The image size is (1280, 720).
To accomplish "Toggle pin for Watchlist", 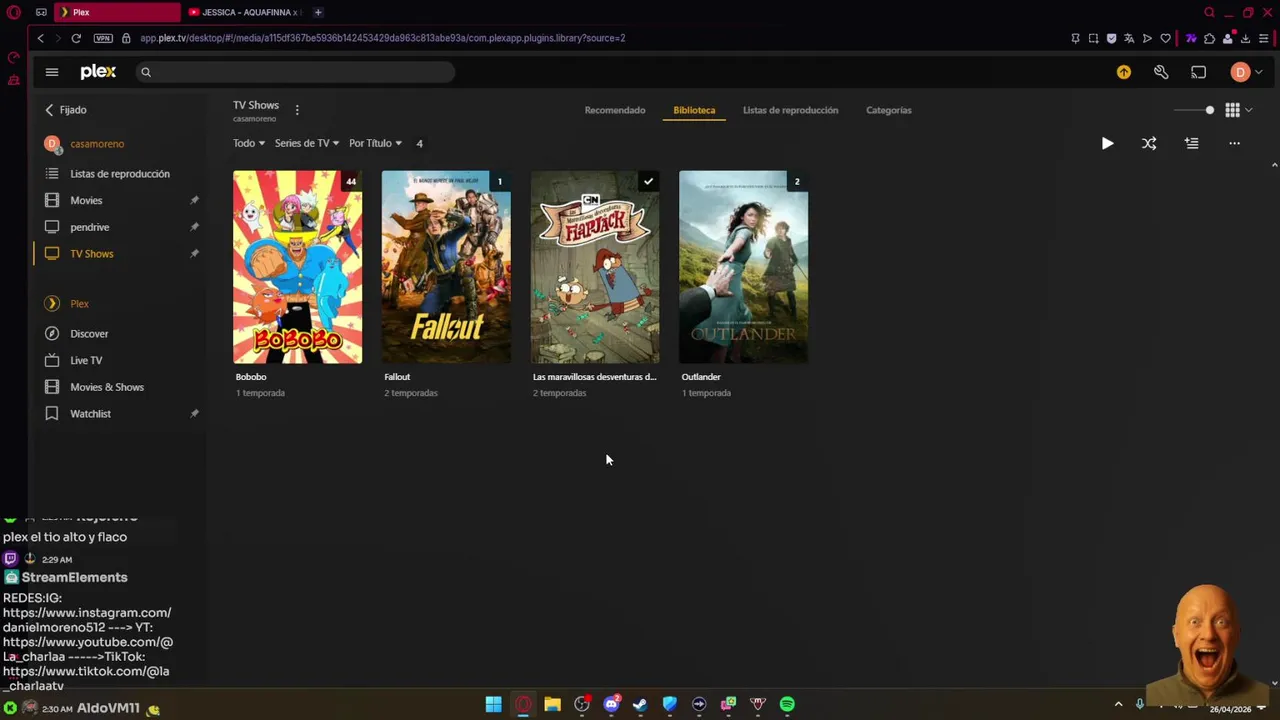I will 194,414.
